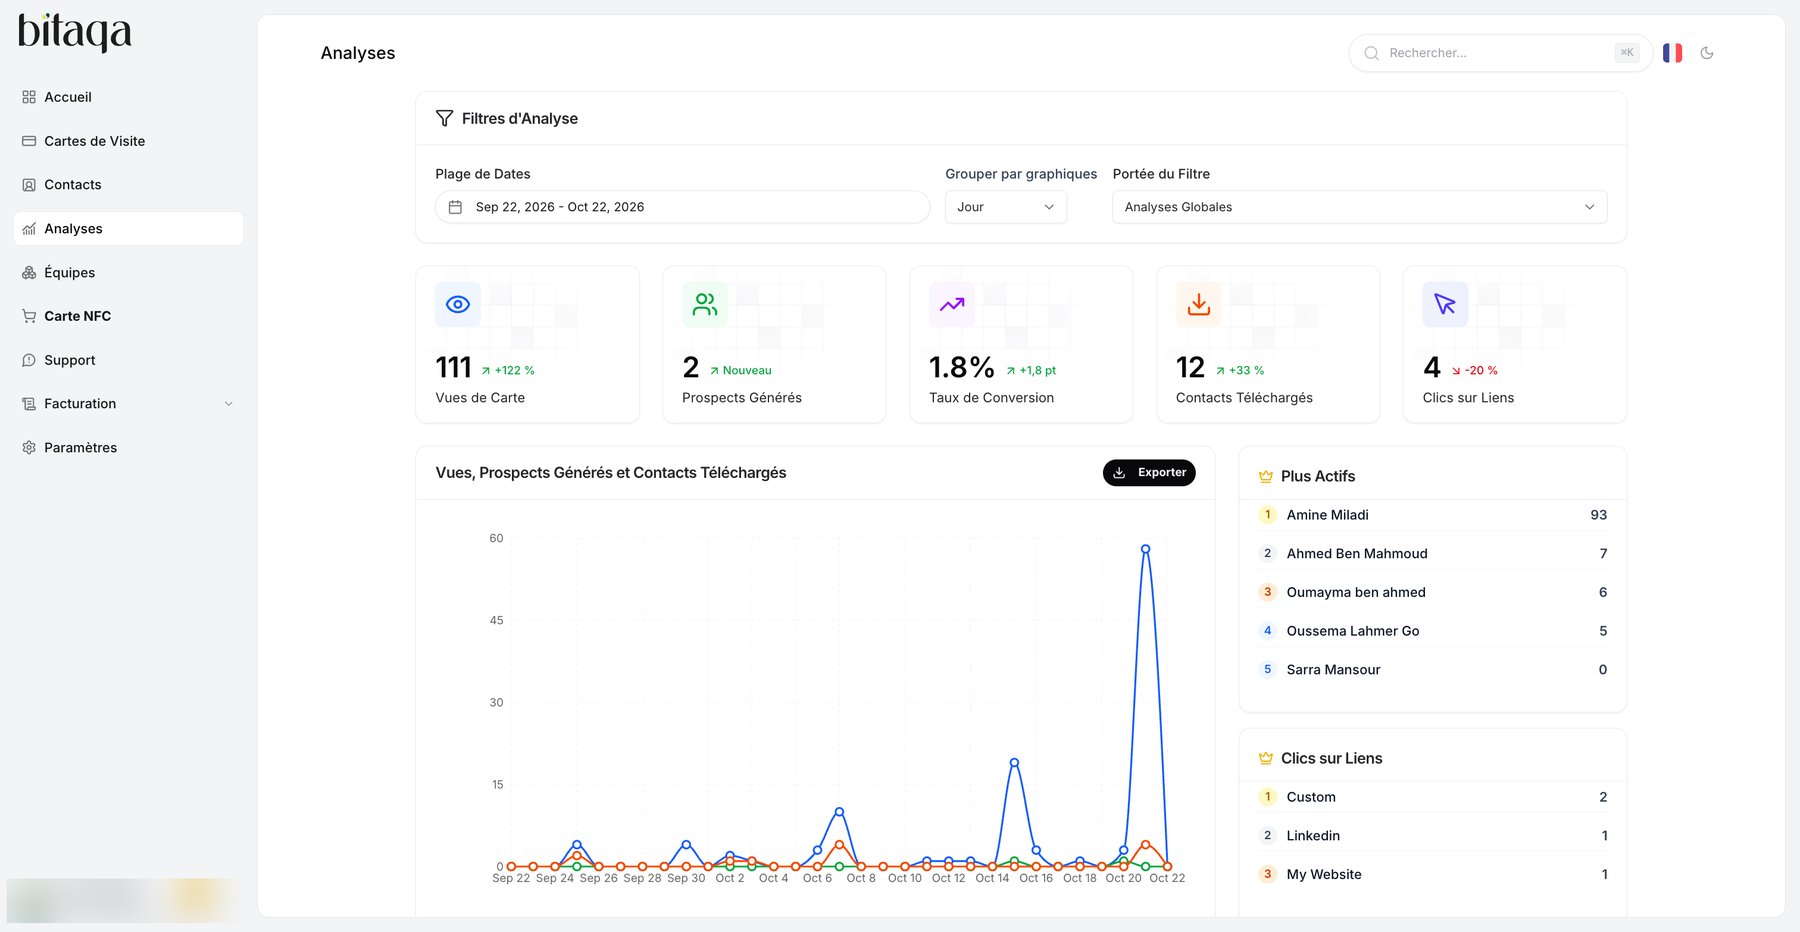Click the Carte NFC cart icon
1800x932 pixels.
point(29,316)
